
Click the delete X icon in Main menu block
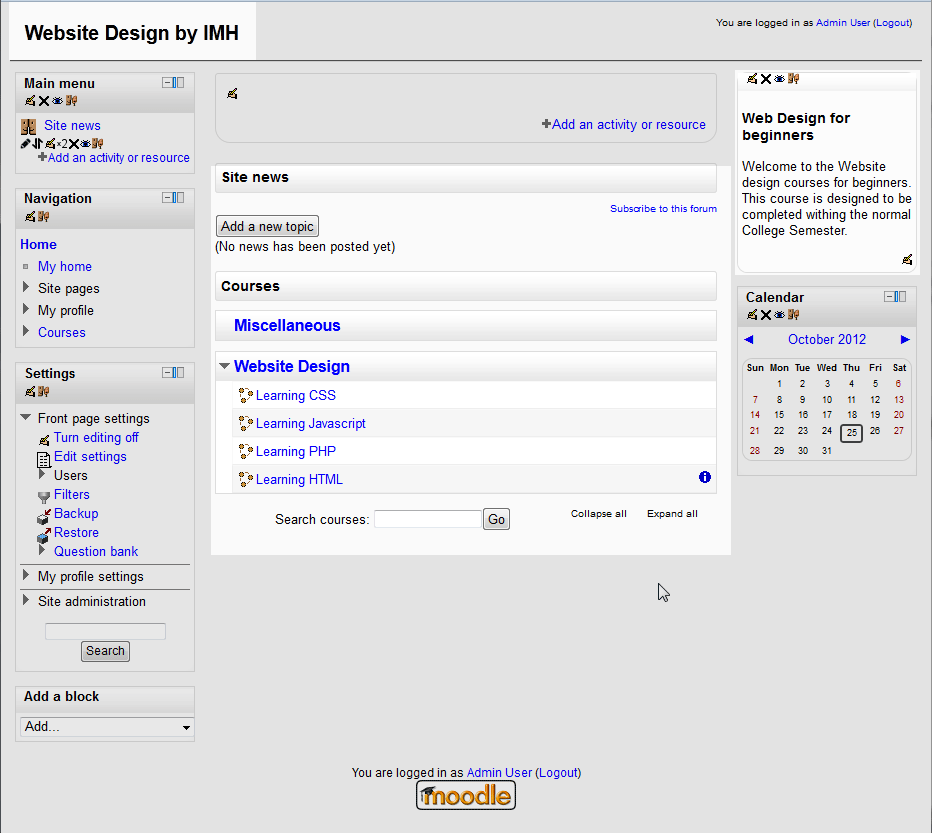[44, 101]
